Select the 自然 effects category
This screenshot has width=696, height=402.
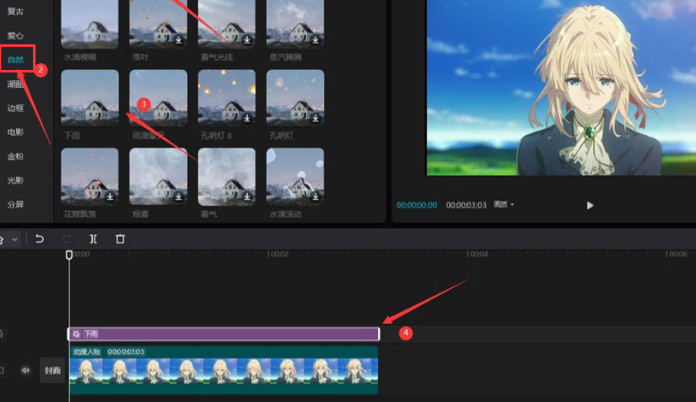click(x=16, y=59)
